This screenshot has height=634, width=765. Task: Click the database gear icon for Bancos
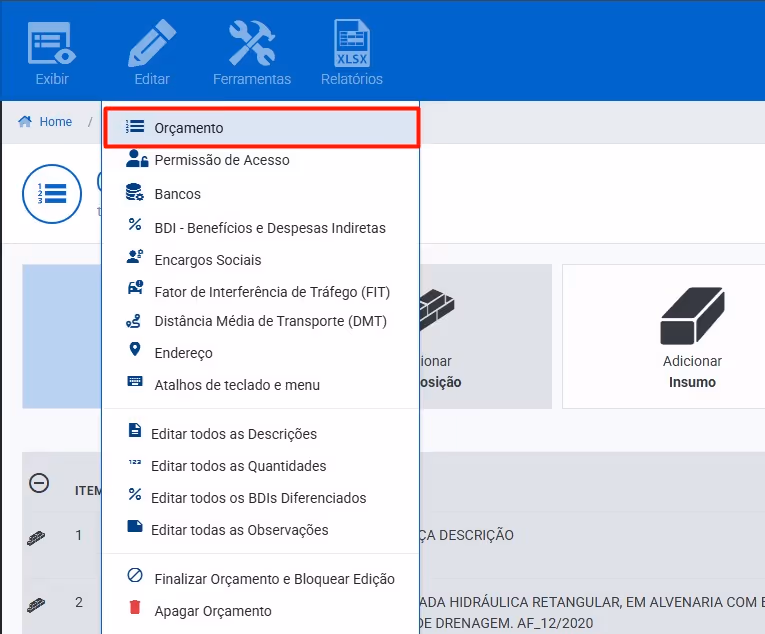tap(135, 192)
